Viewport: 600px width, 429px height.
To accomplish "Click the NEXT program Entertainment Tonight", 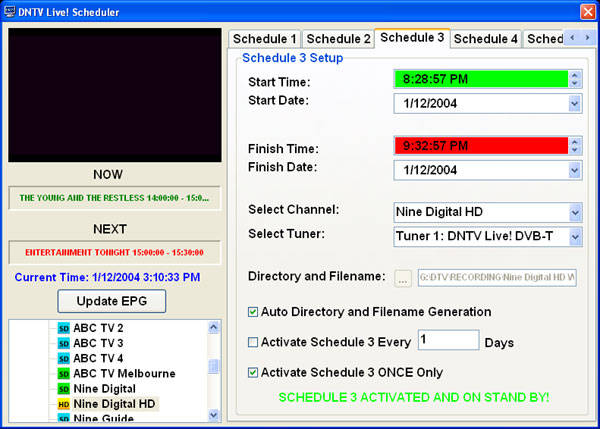I will click(114, 253).
